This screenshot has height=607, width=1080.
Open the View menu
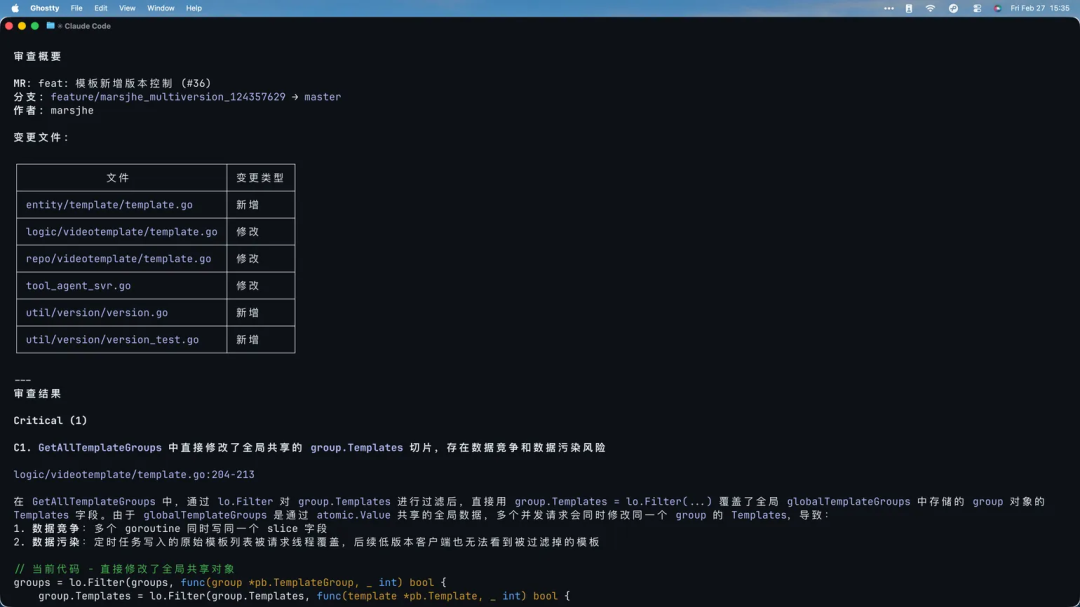click(127, 8)
